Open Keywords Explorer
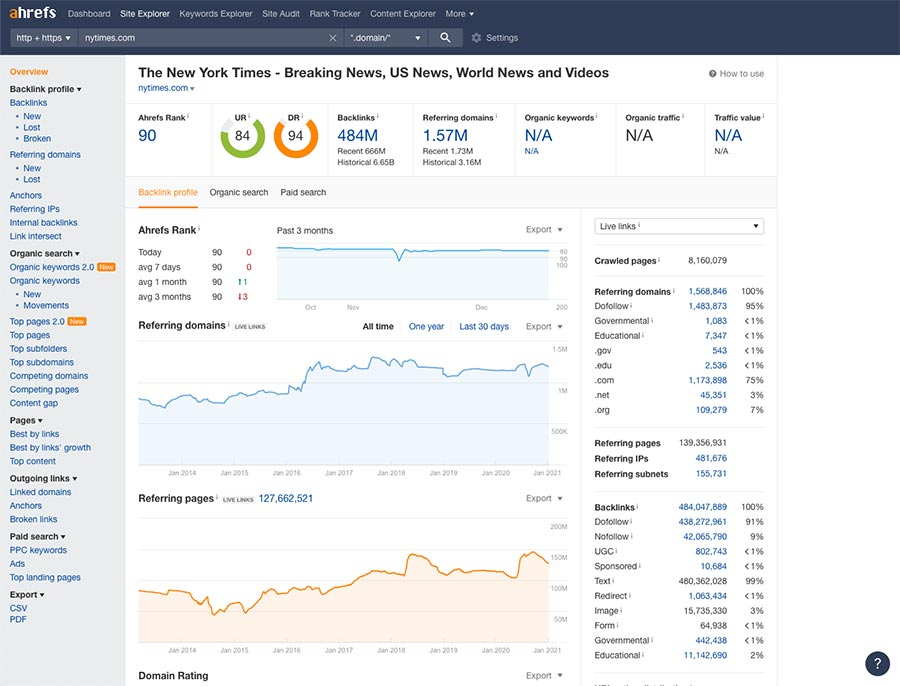The image size is (900, 686). tap(216, 14)
